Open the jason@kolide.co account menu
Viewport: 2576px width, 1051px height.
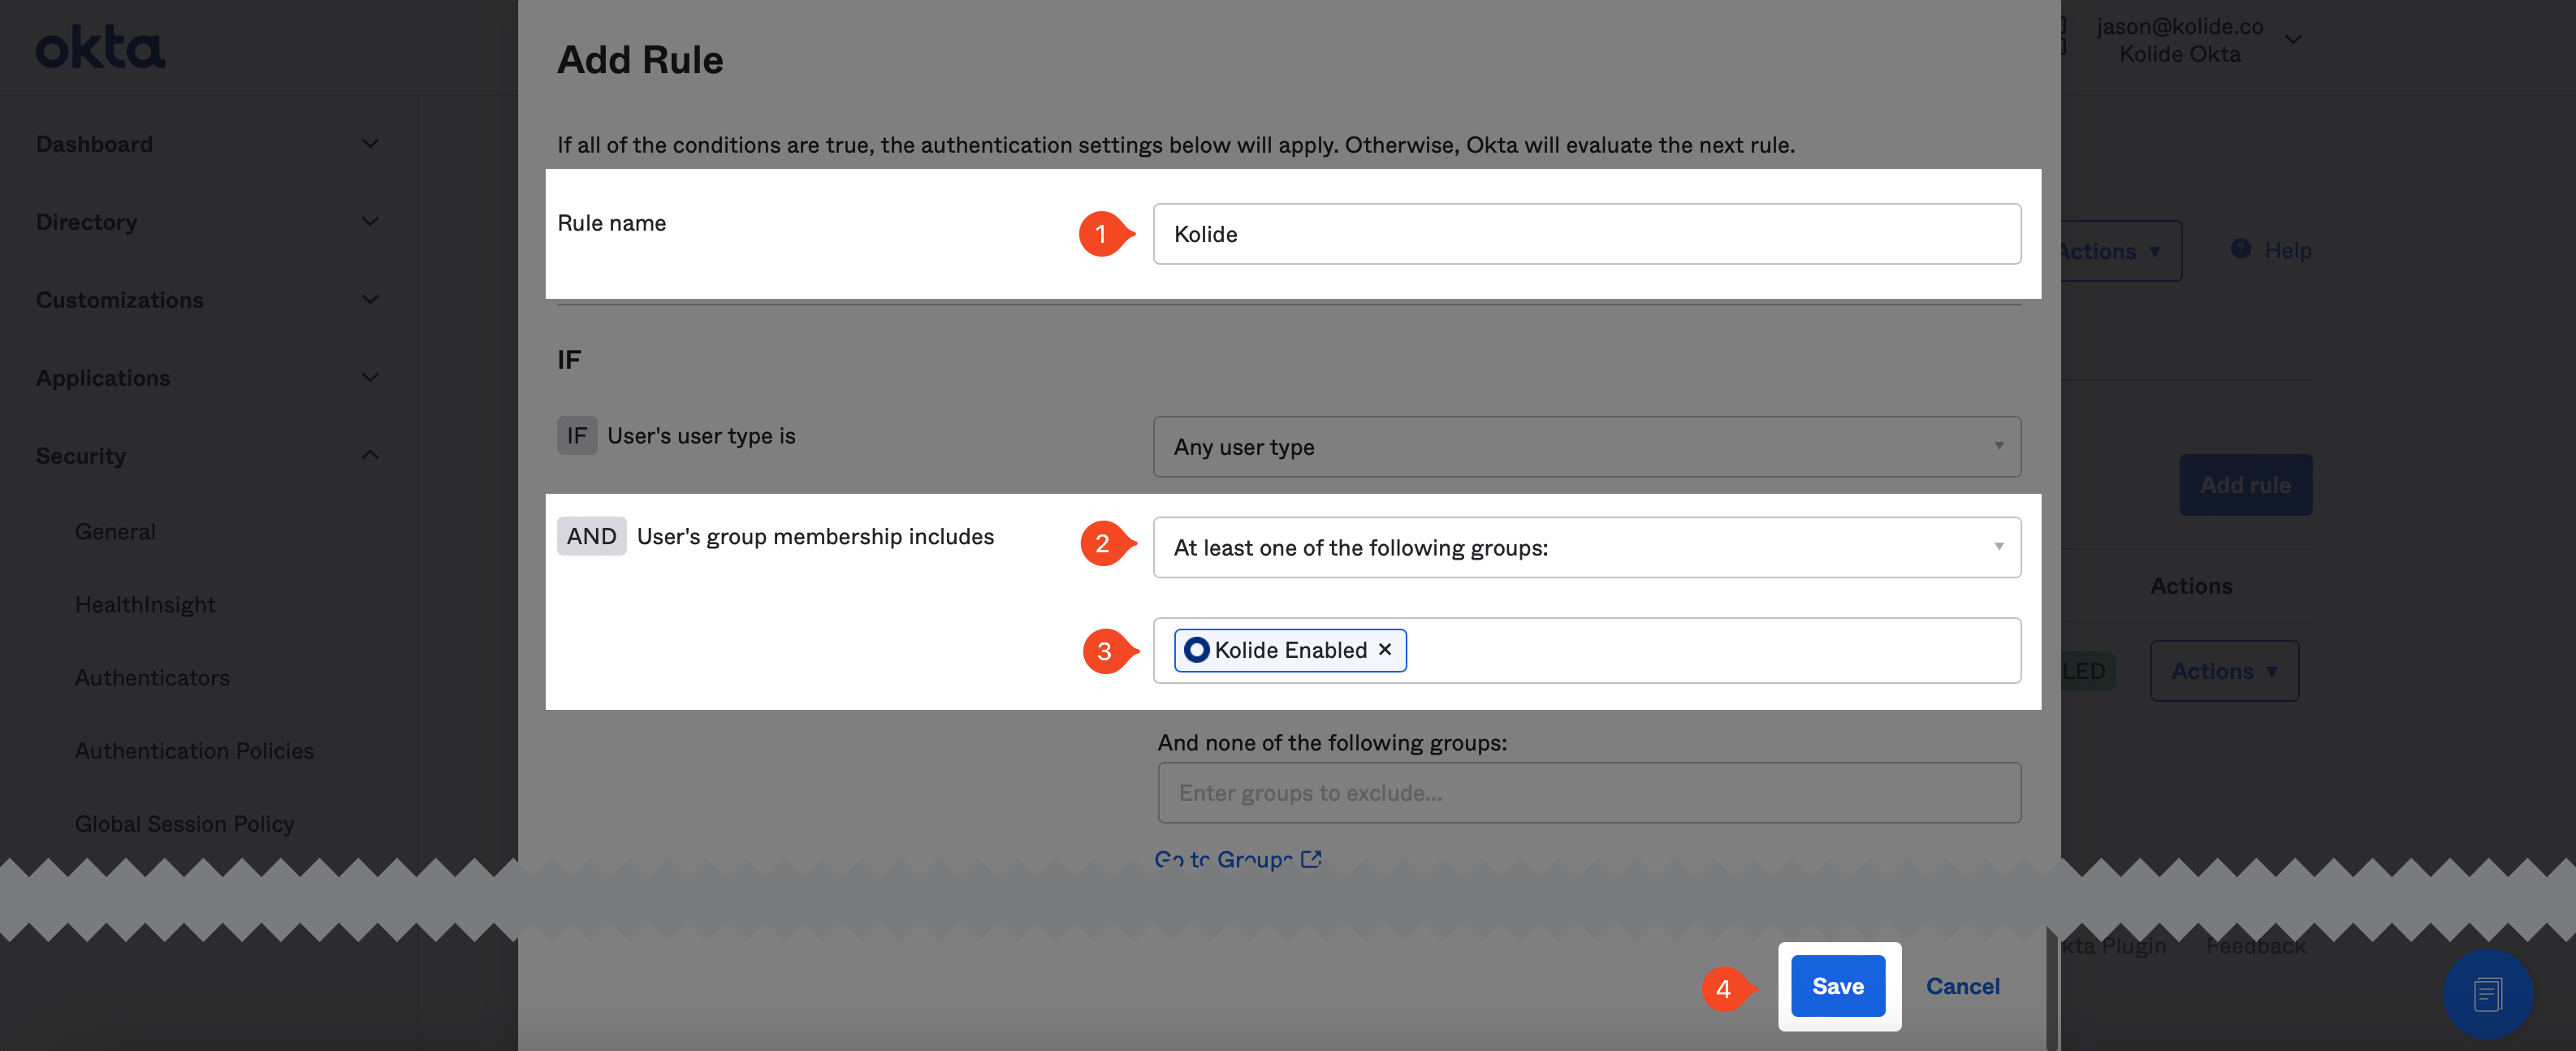point(2198,40)
